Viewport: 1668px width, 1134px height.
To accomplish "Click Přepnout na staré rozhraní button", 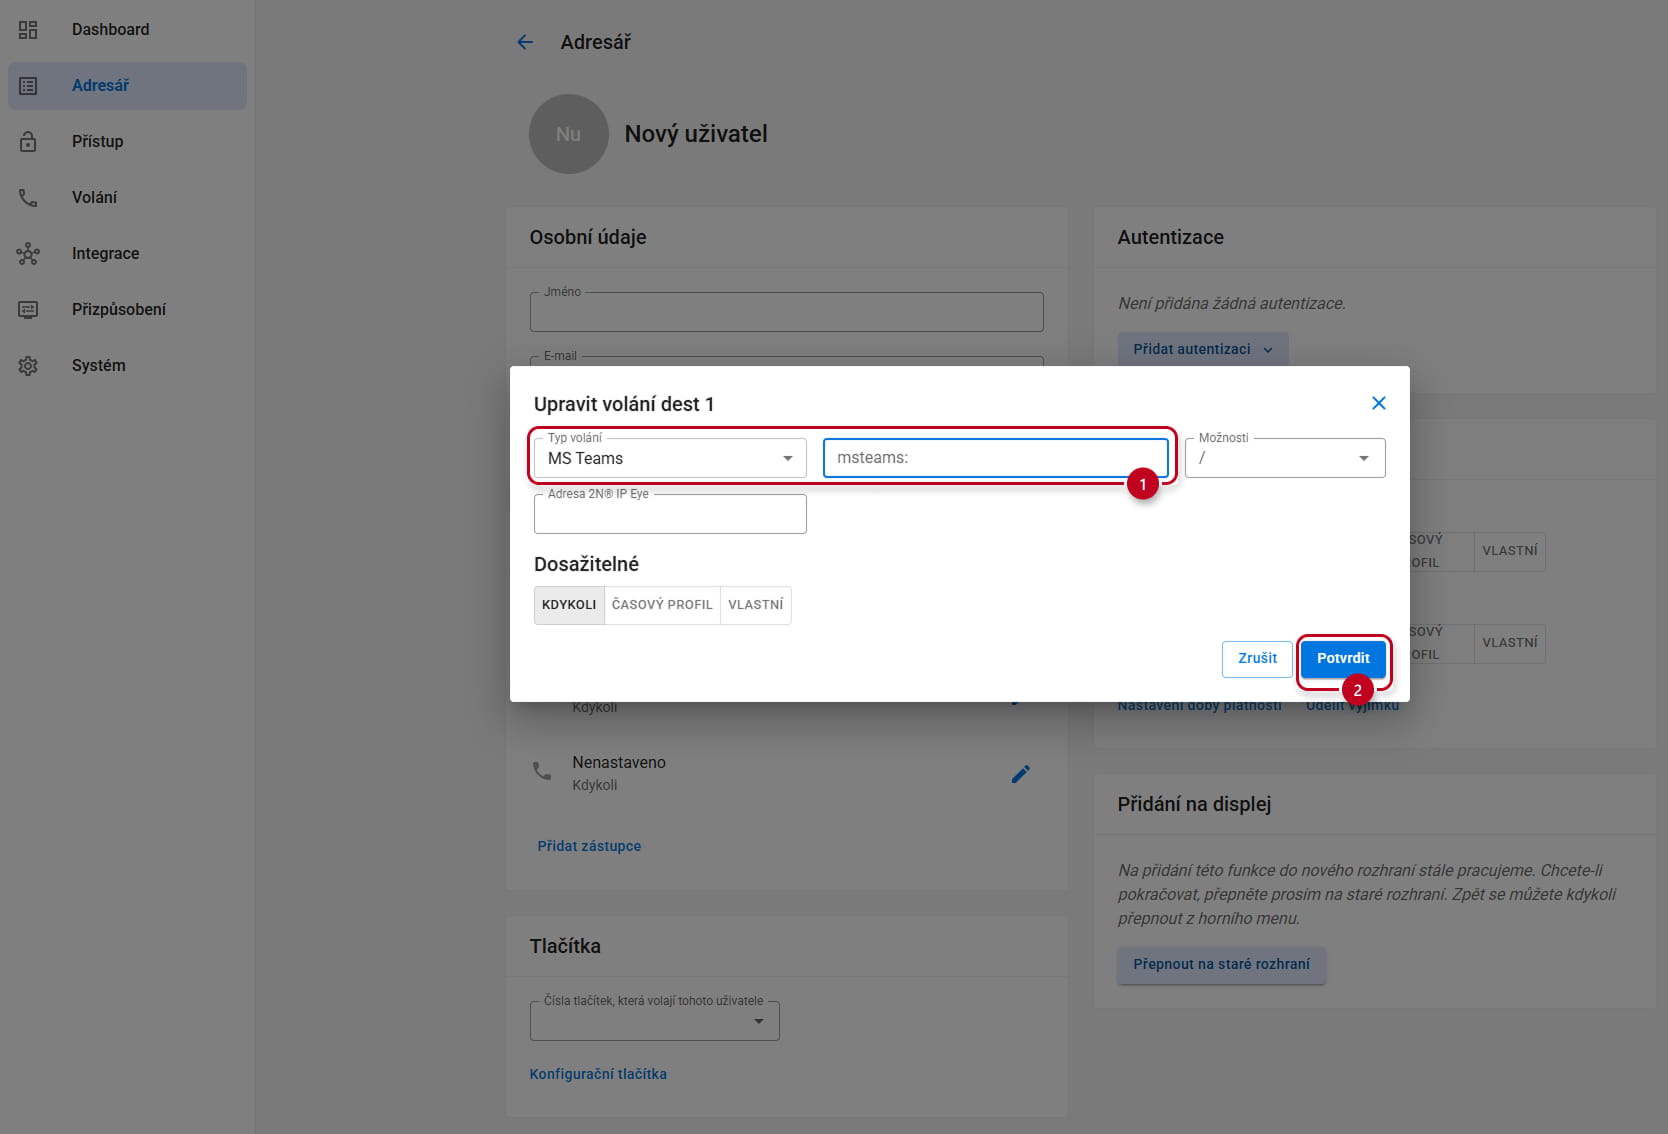I will click(x=1221, y=965).
